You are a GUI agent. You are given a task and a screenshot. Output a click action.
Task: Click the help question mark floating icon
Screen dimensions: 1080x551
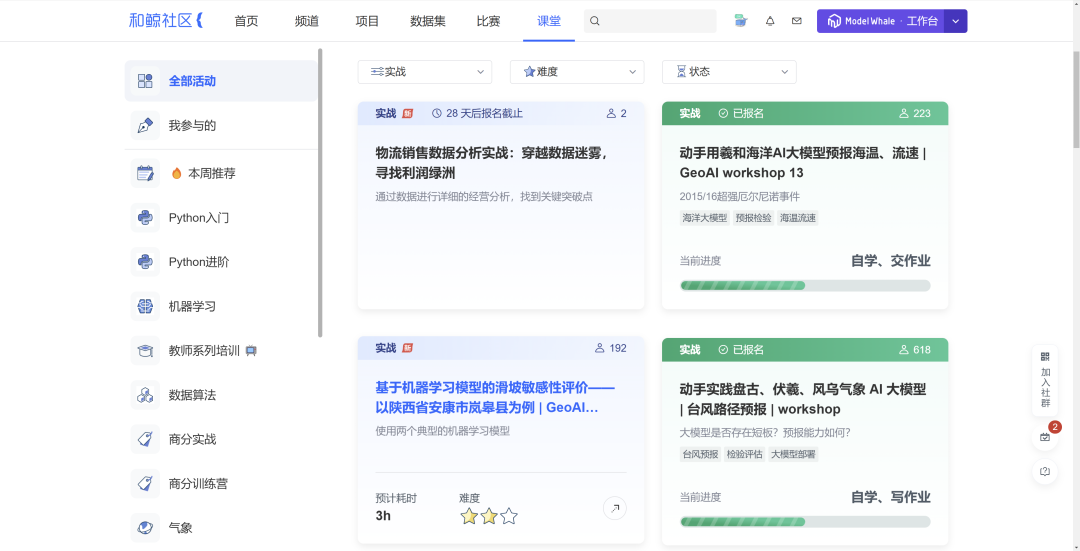pos(1045,471)
